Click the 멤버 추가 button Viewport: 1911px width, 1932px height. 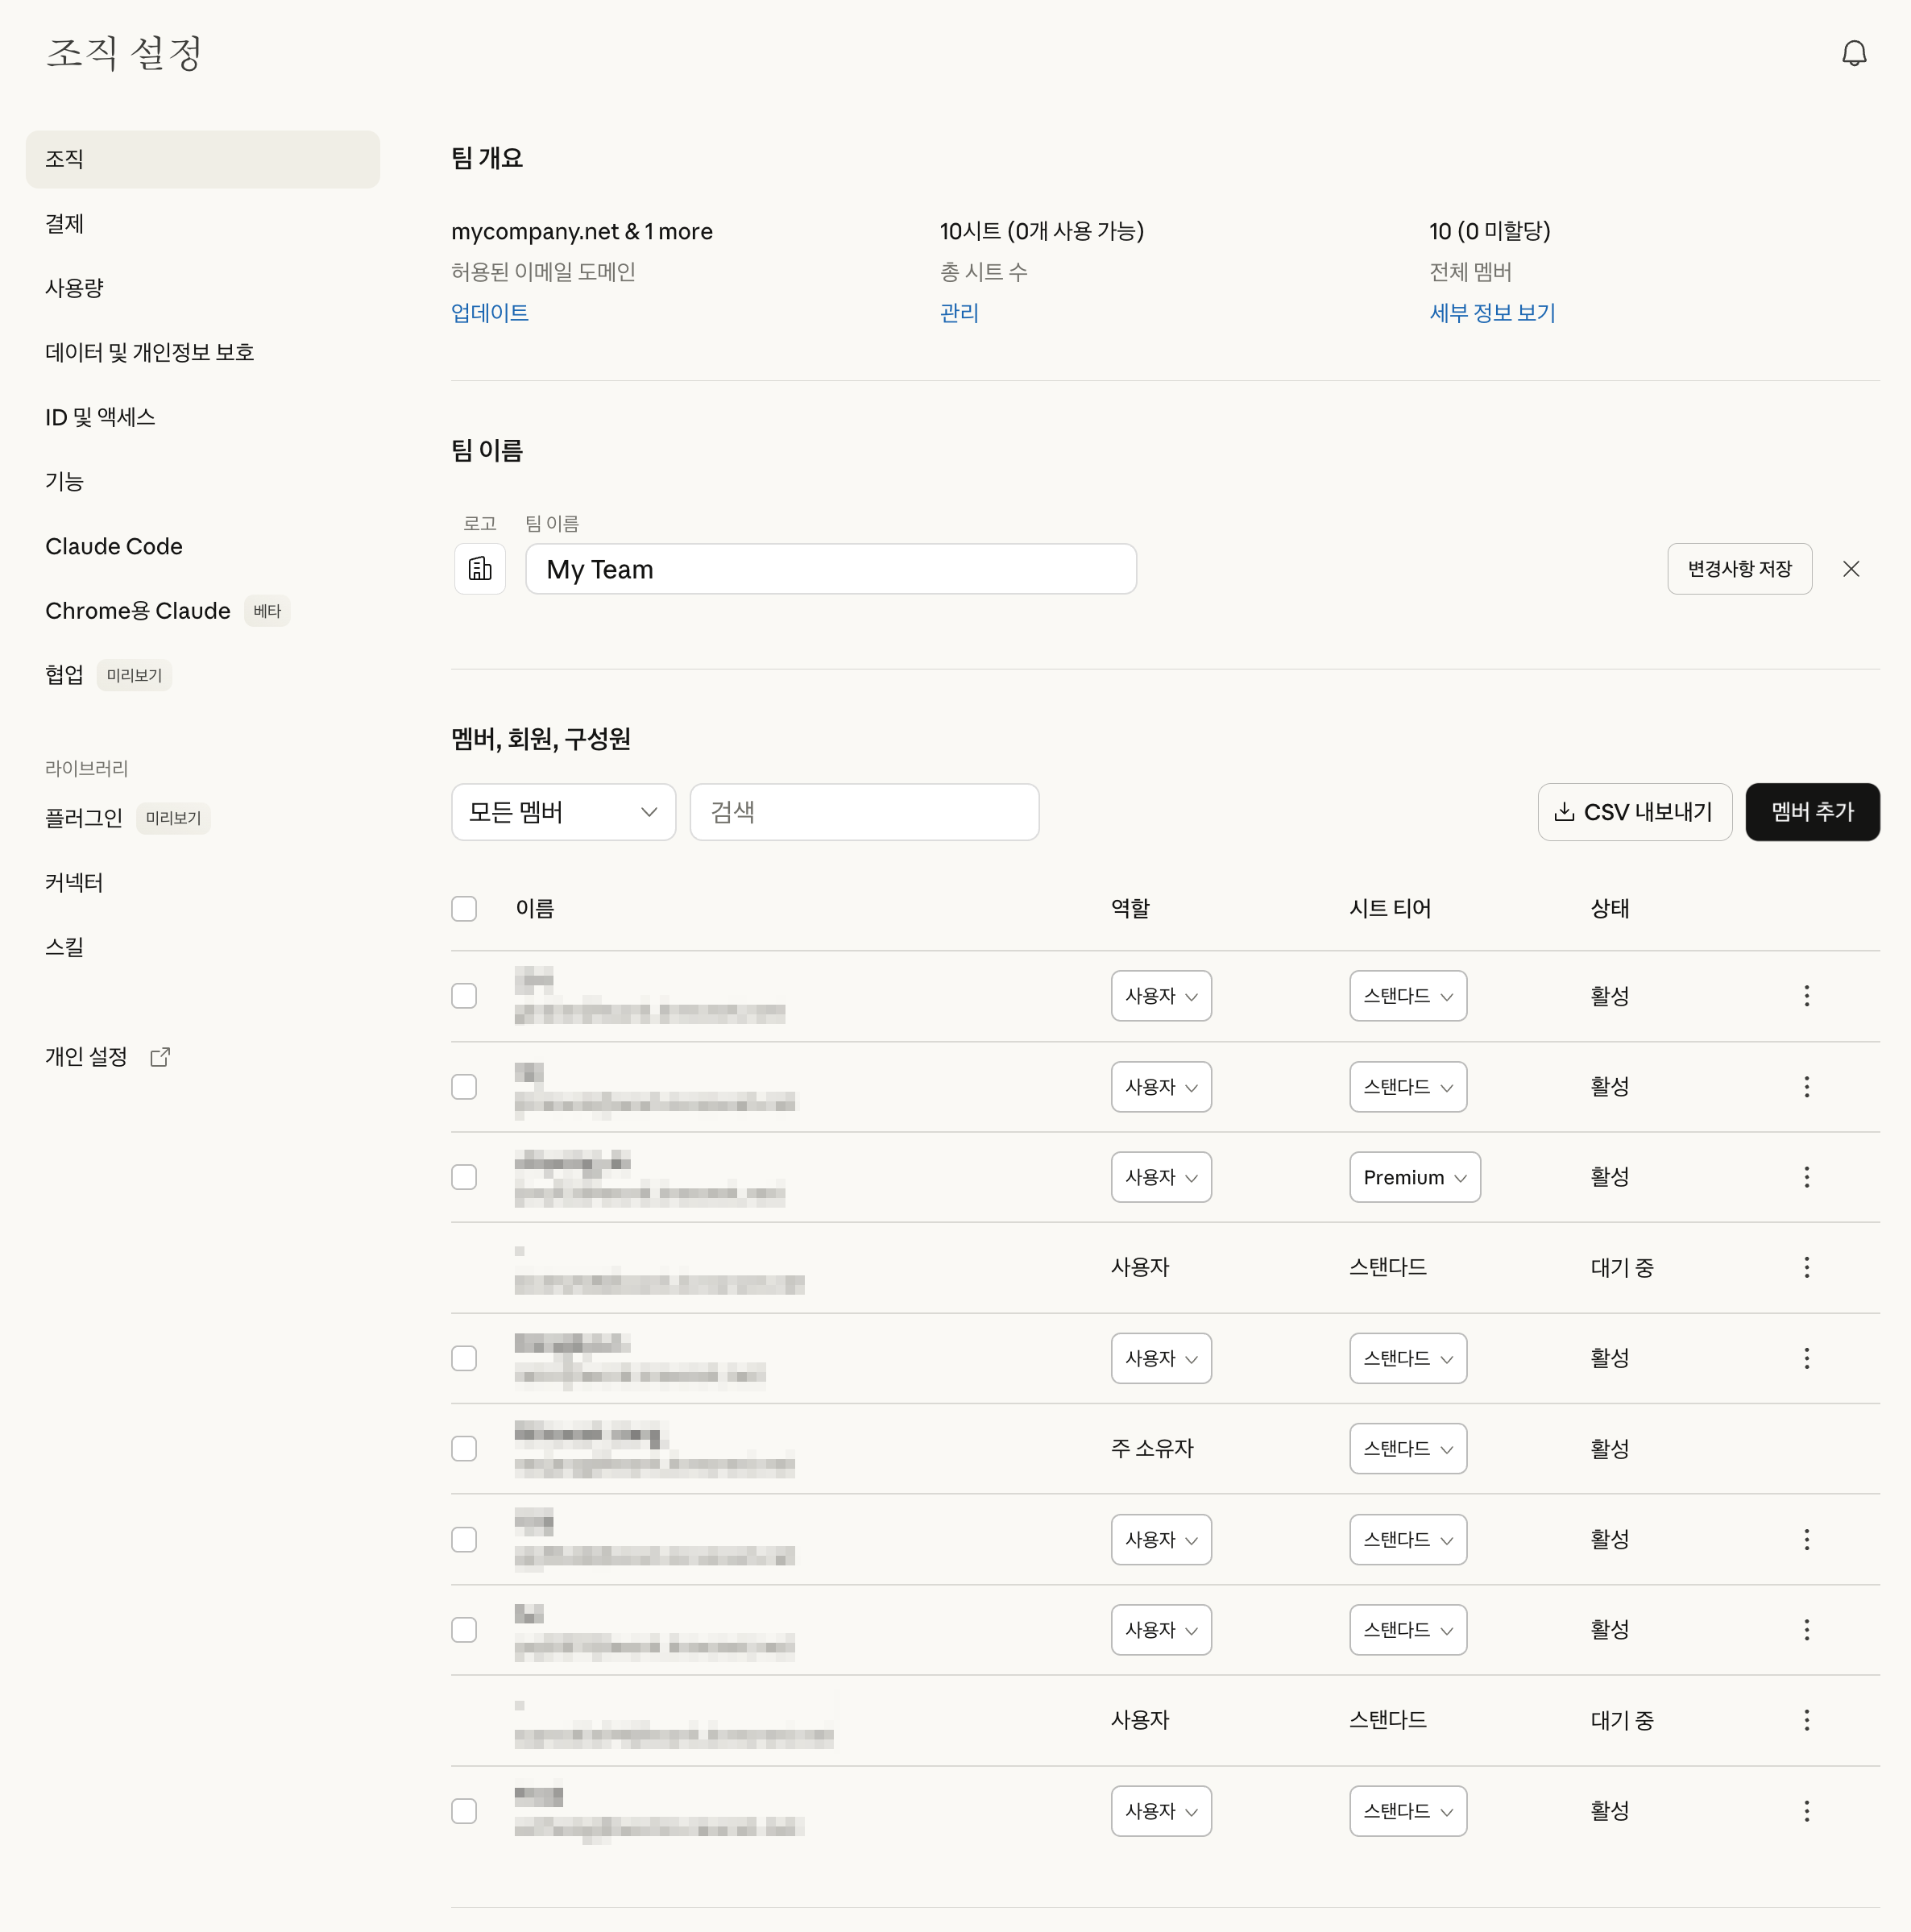point(1811,812)
